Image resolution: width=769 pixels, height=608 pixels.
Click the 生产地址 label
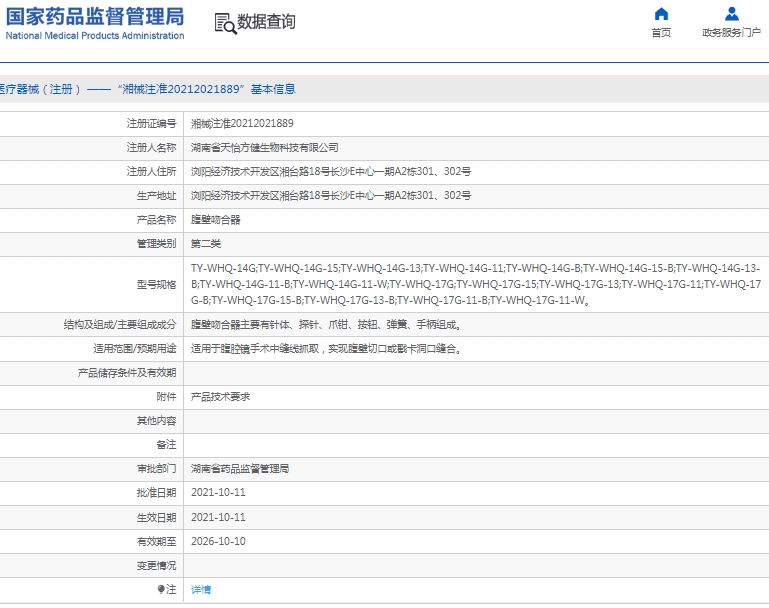point(156,196)
